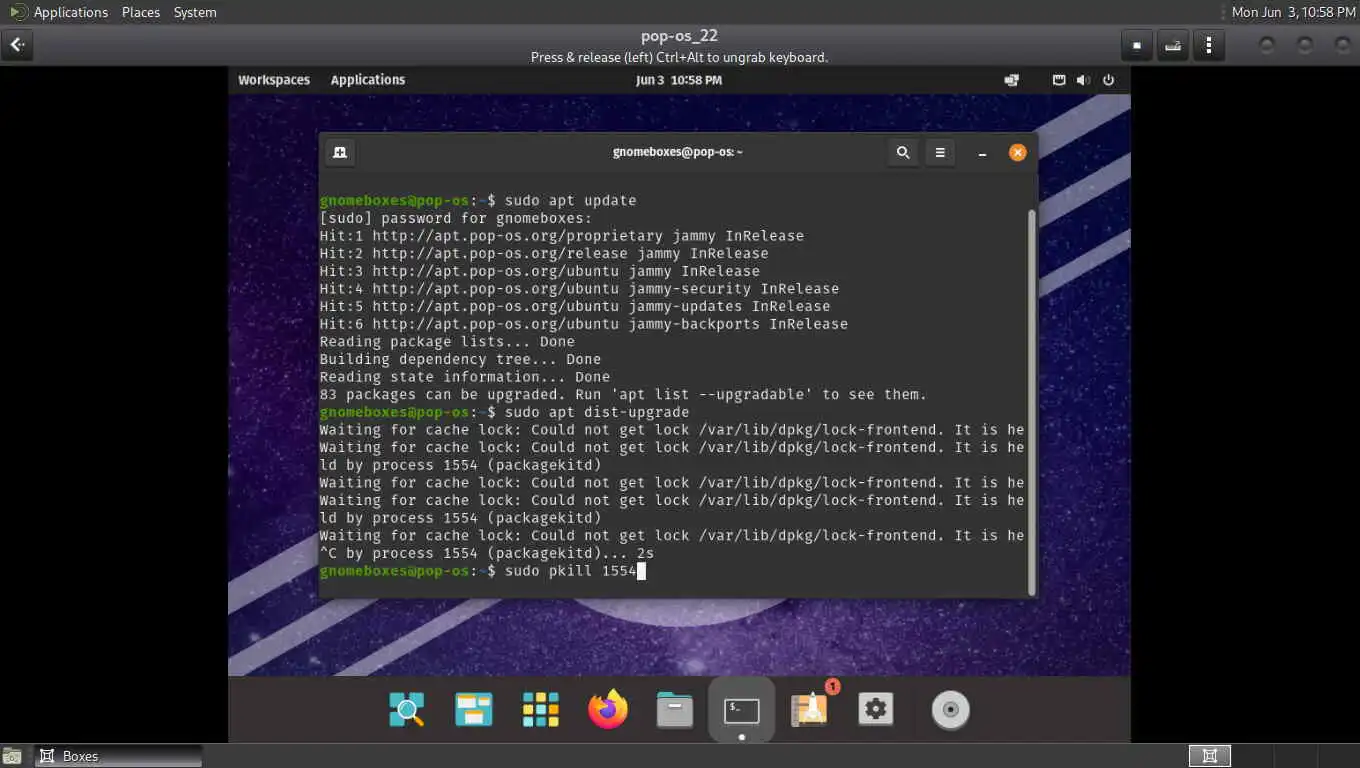Click the host panel icon beside Applications

pyautogui.click(x=18, y=12)
